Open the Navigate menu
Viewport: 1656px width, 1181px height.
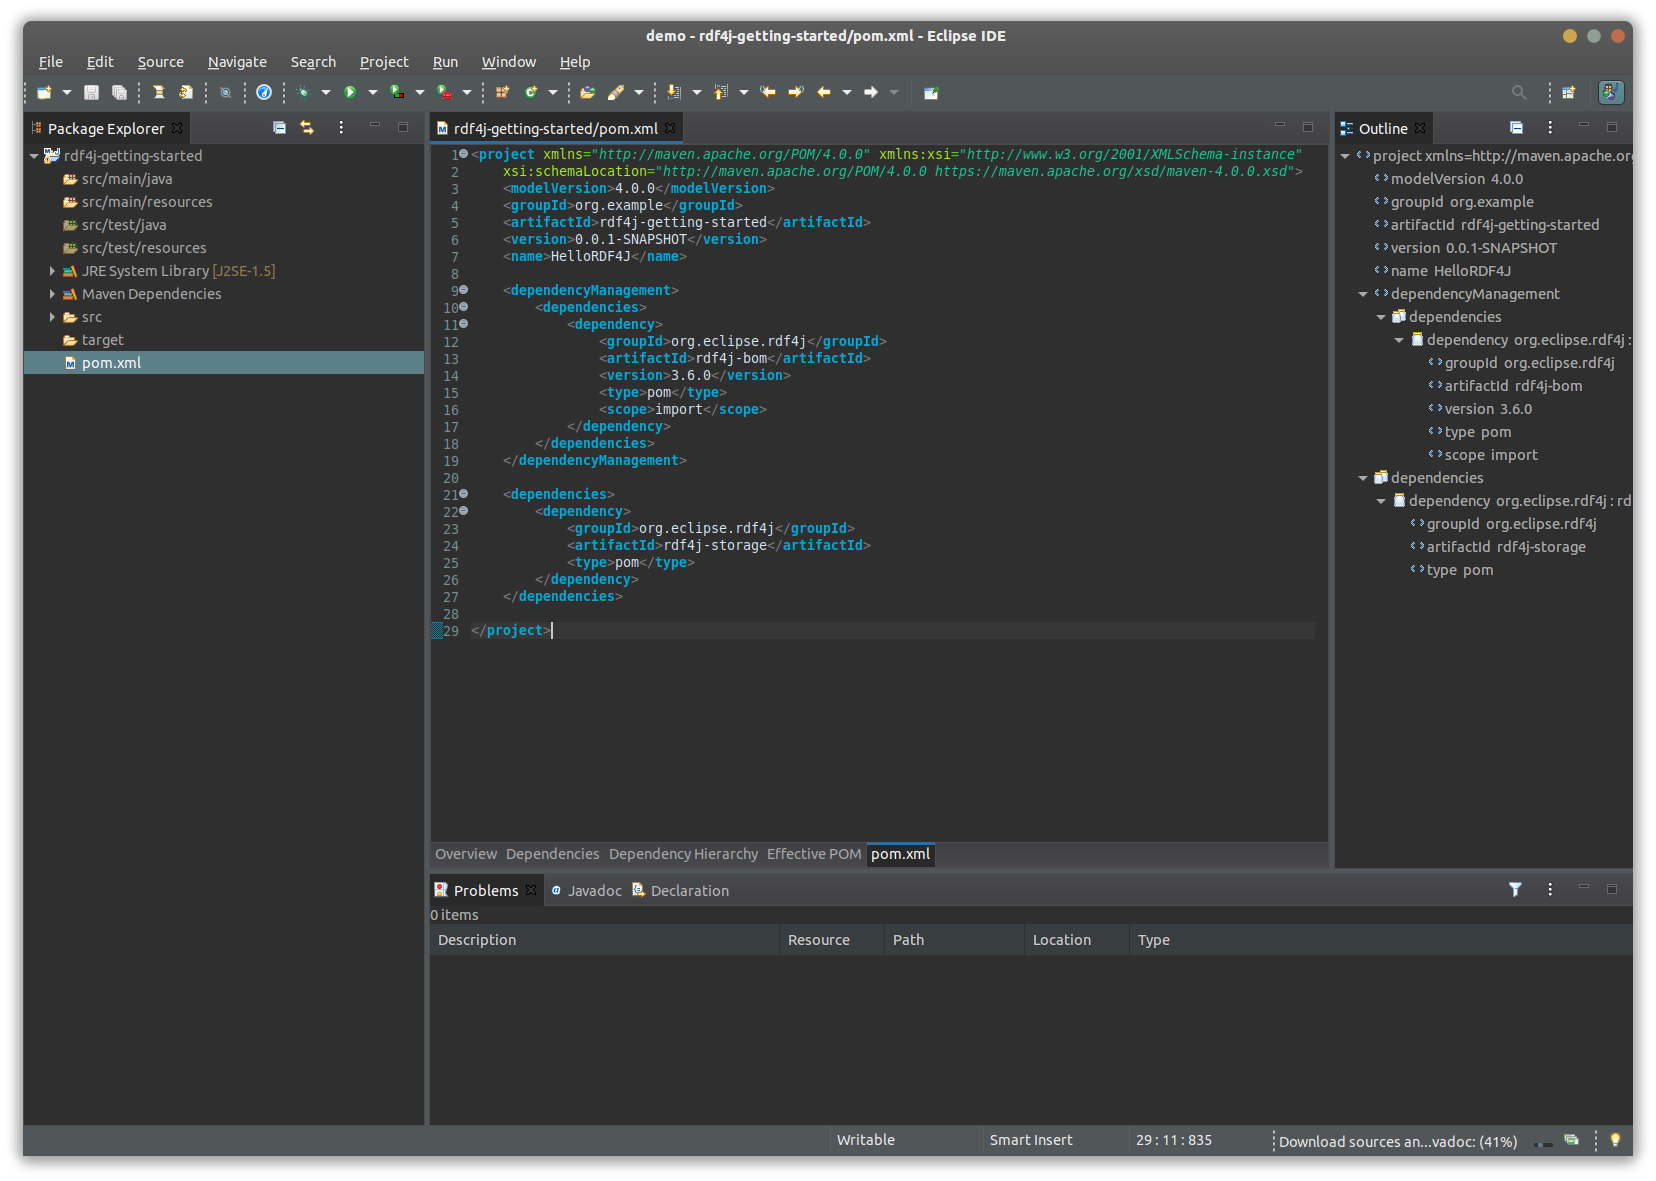click(237, 62)
